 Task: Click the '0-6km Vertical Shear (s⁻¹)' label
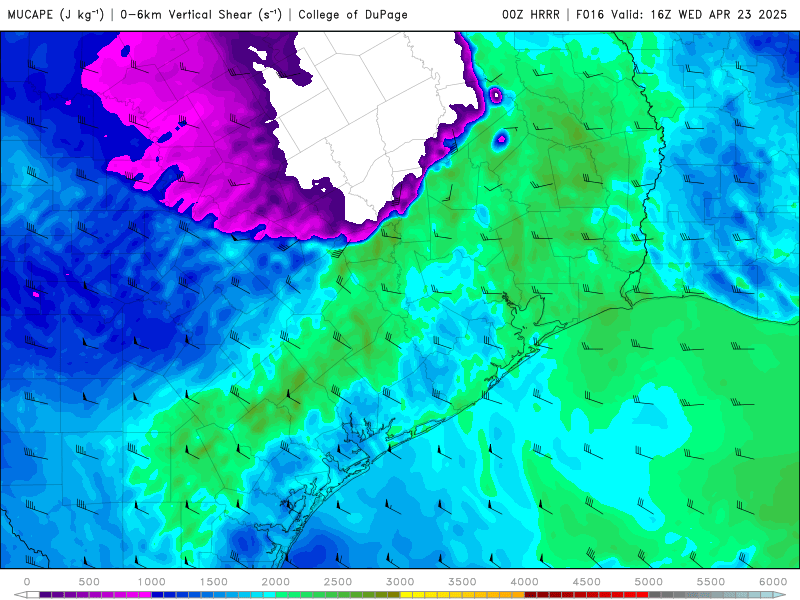tap(201, 14)
